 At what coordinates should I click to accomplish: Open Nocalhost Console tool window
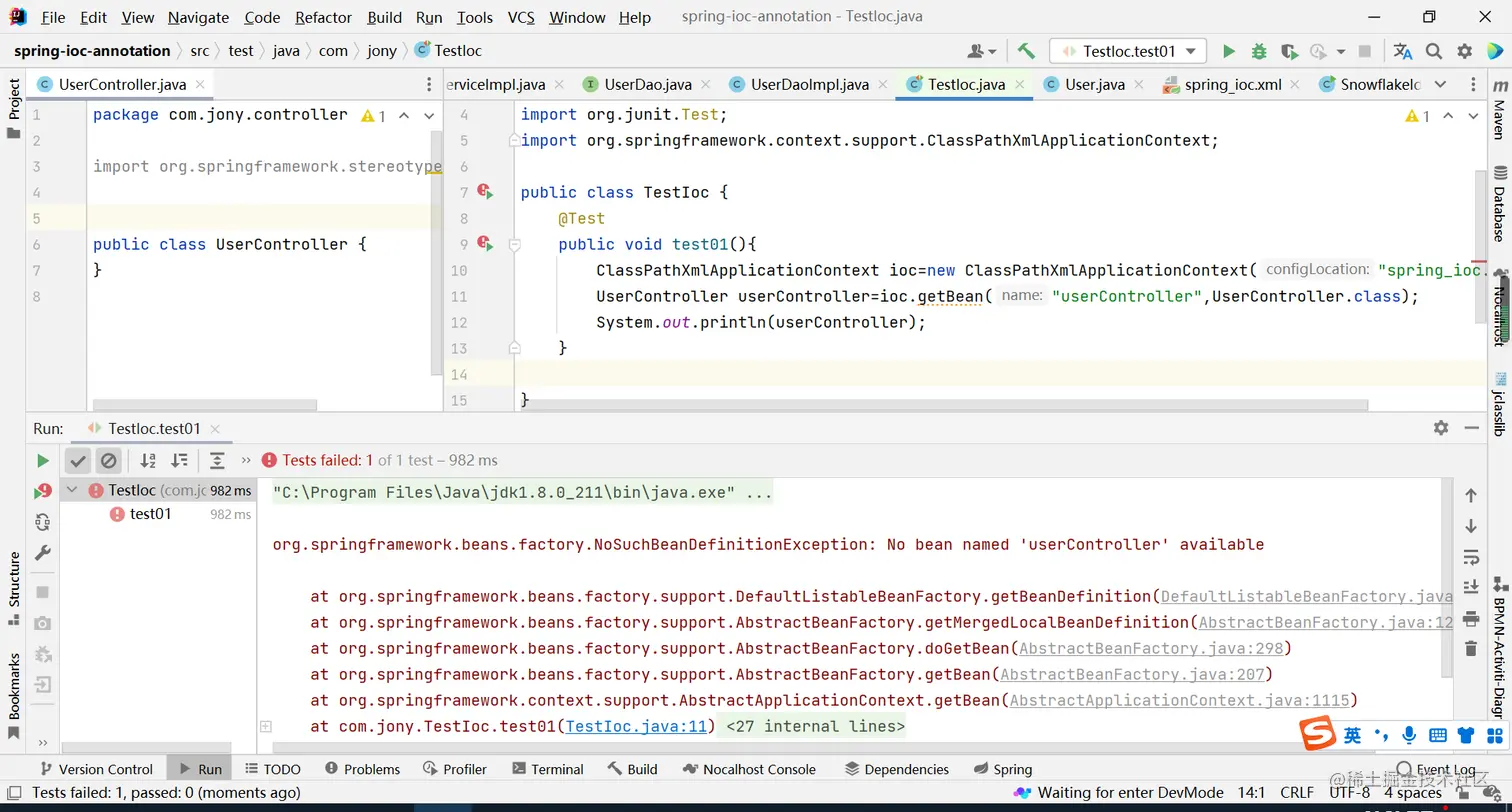point(748,769)
